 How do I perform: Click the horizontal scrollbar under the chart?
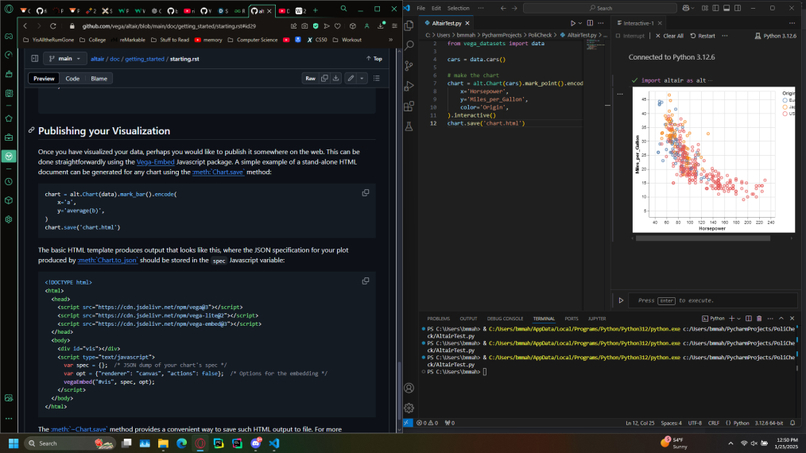[x=703, y=238]
